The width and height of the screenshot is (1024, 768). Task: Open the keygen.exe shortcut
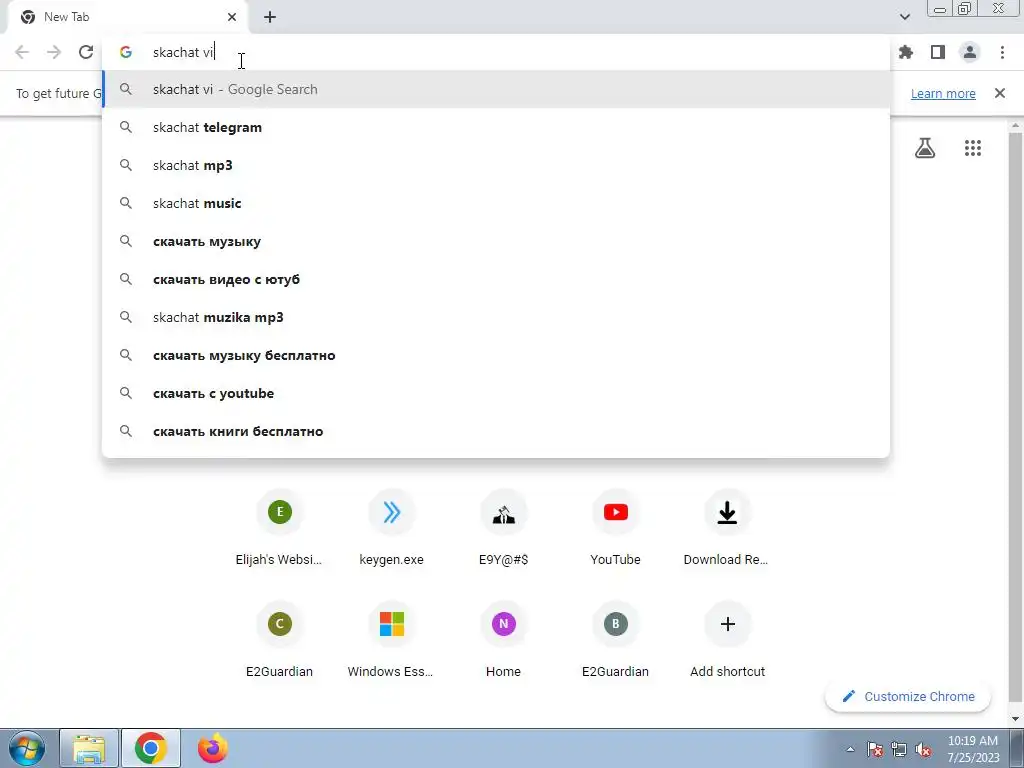click(x=391, y=528)
